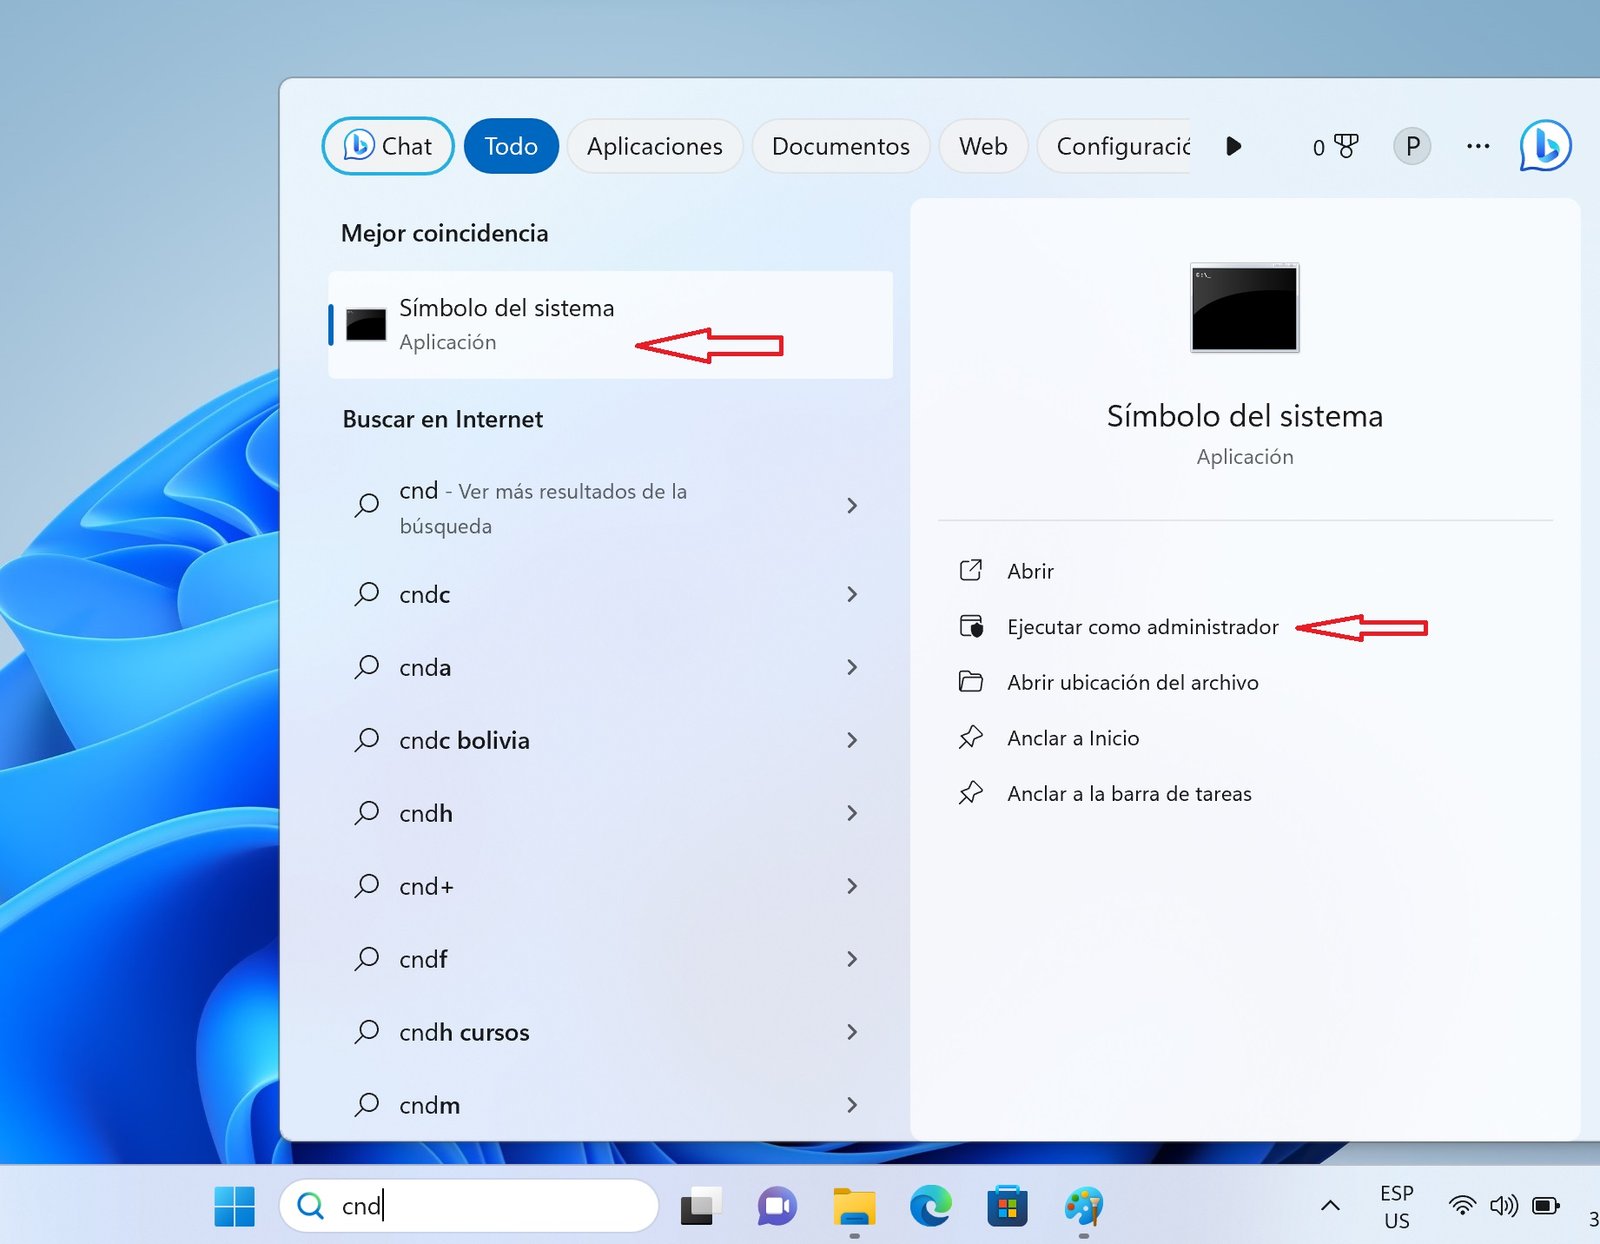
Task: Click the taskbar search box with cnd
Action: [470, 1206]
